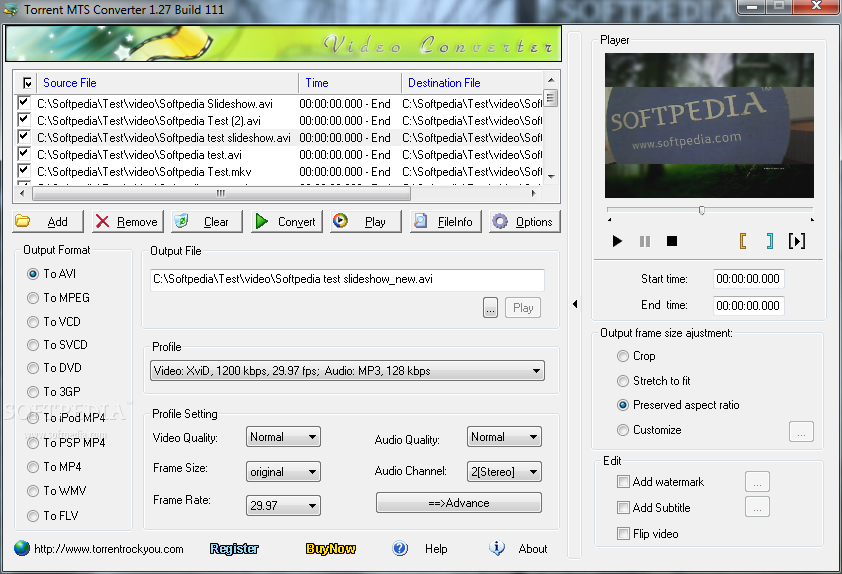The height and width of the screenshot is (574, 842).
Task: Select Stretch to fit option
Action: (623, 381)
